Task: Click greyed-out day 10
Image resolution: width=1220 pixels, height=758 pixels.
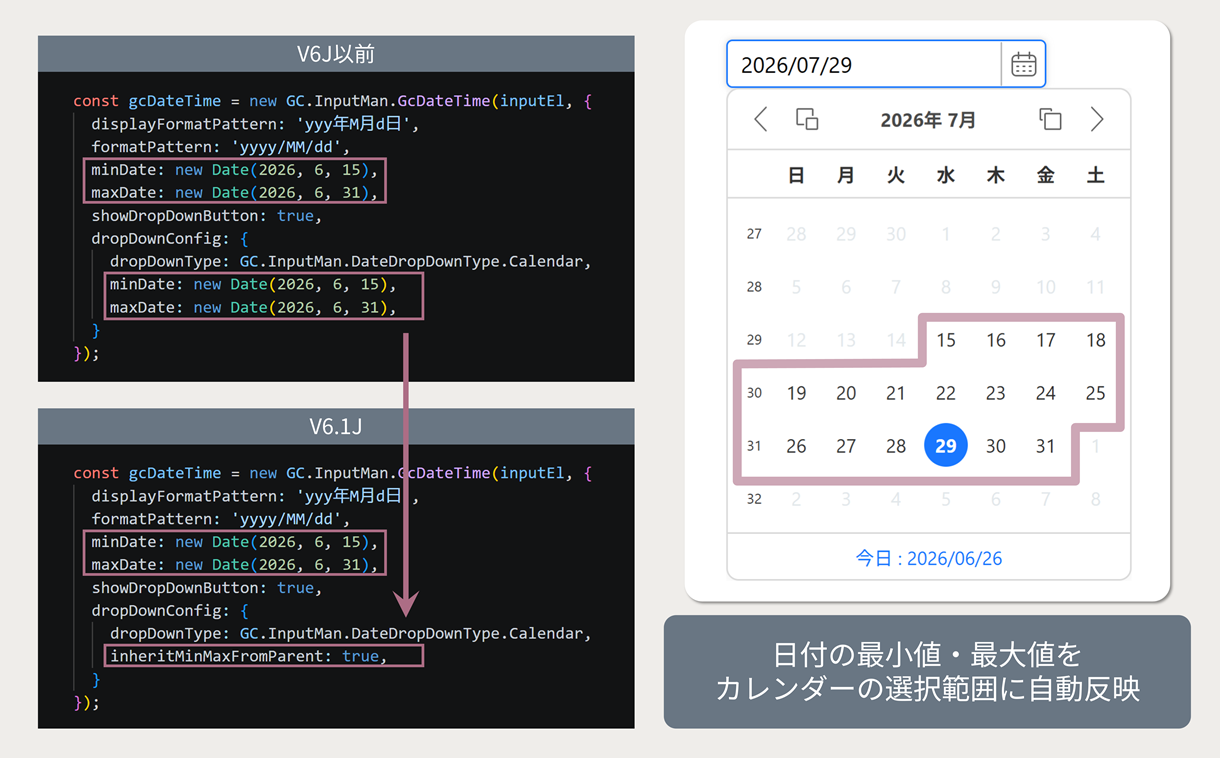Action: coord(1046,287)
